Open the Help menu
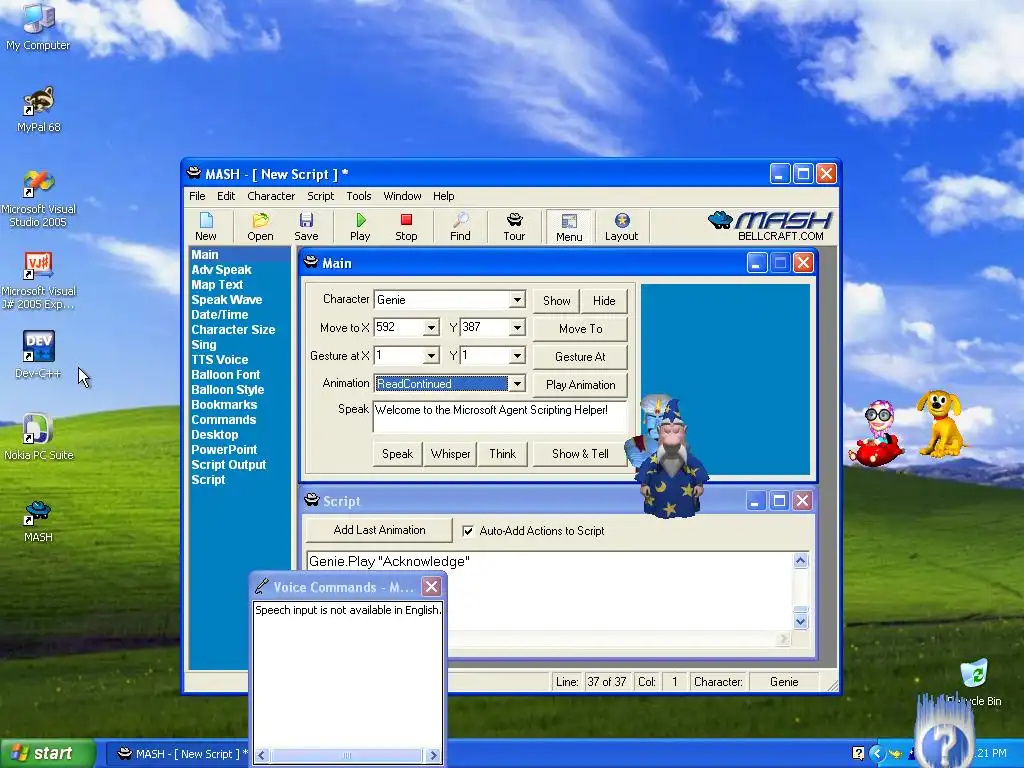This screenshot has width=1024, height=768. [443, 196]
